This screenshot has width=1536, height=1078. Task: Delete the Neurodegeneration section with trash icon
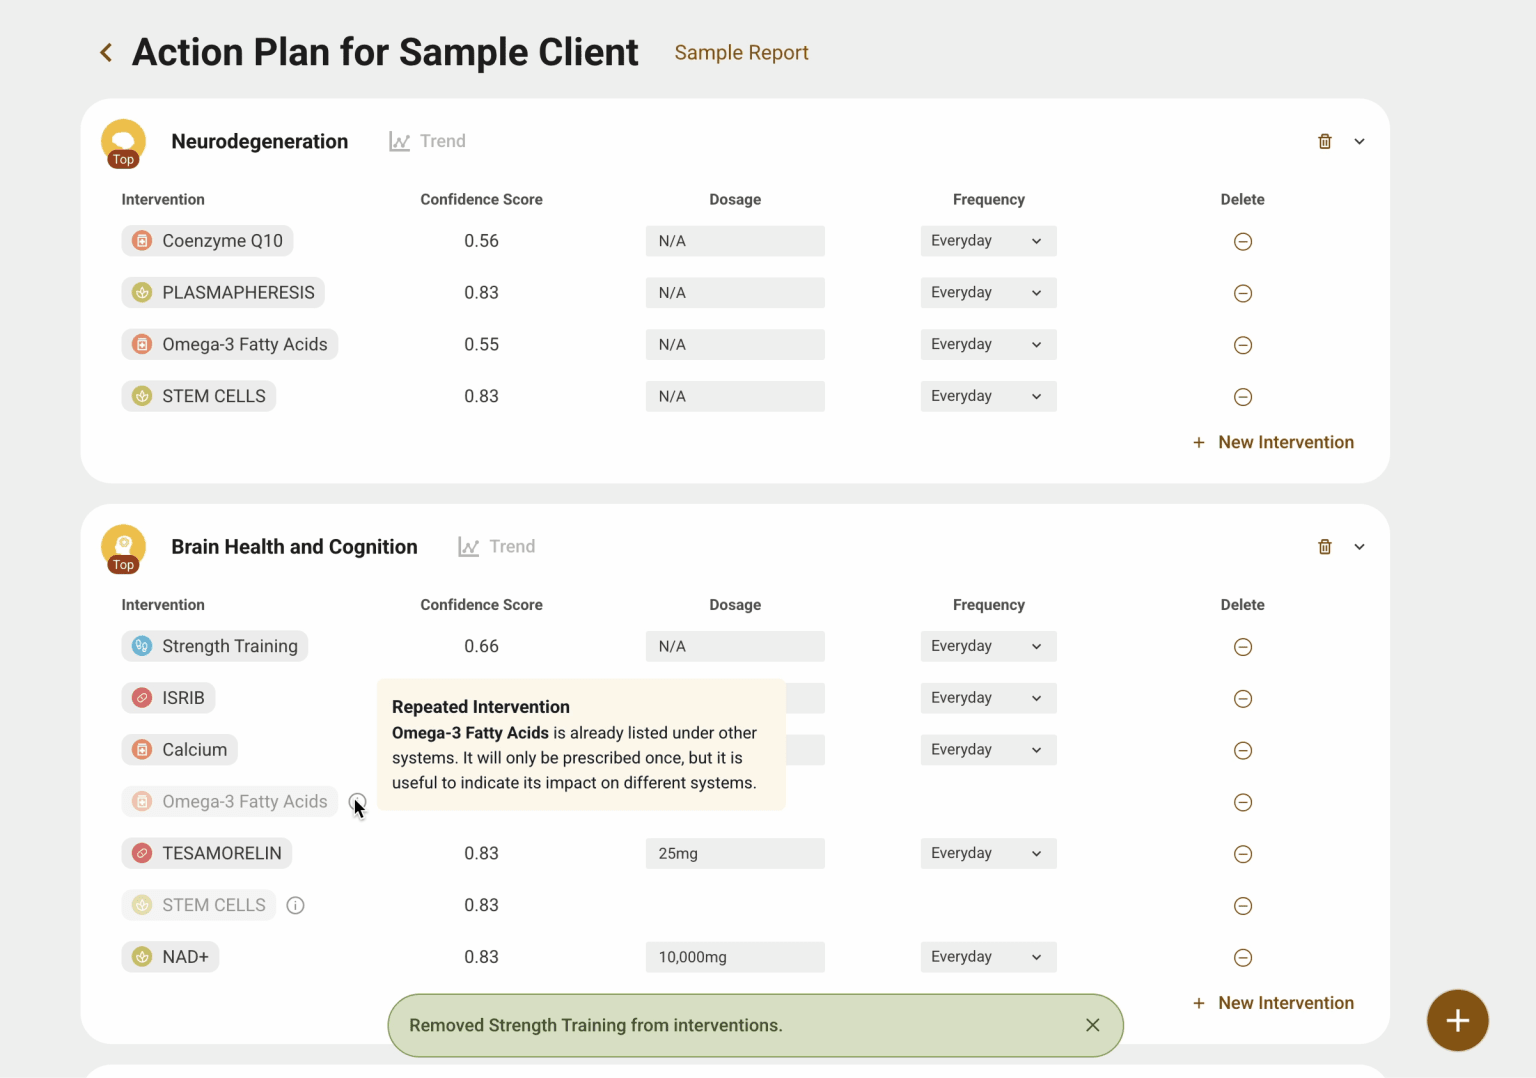(1324, 142)
